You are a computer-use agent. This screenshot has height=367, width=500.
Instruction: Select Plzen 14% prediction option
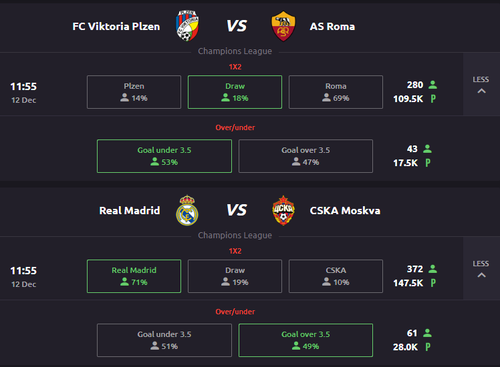(x=134, y=92)
